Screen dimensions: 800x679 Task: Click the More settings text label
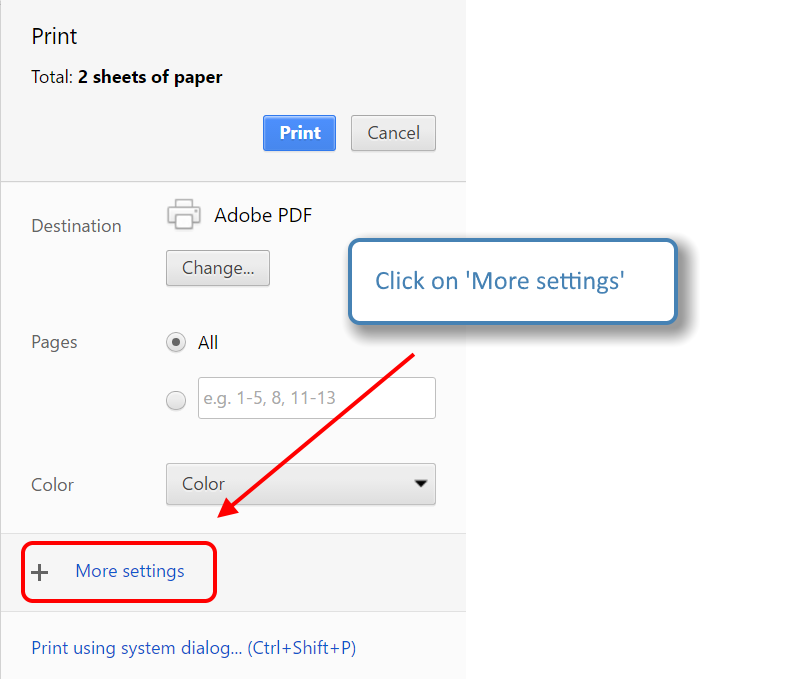point(130,571)
